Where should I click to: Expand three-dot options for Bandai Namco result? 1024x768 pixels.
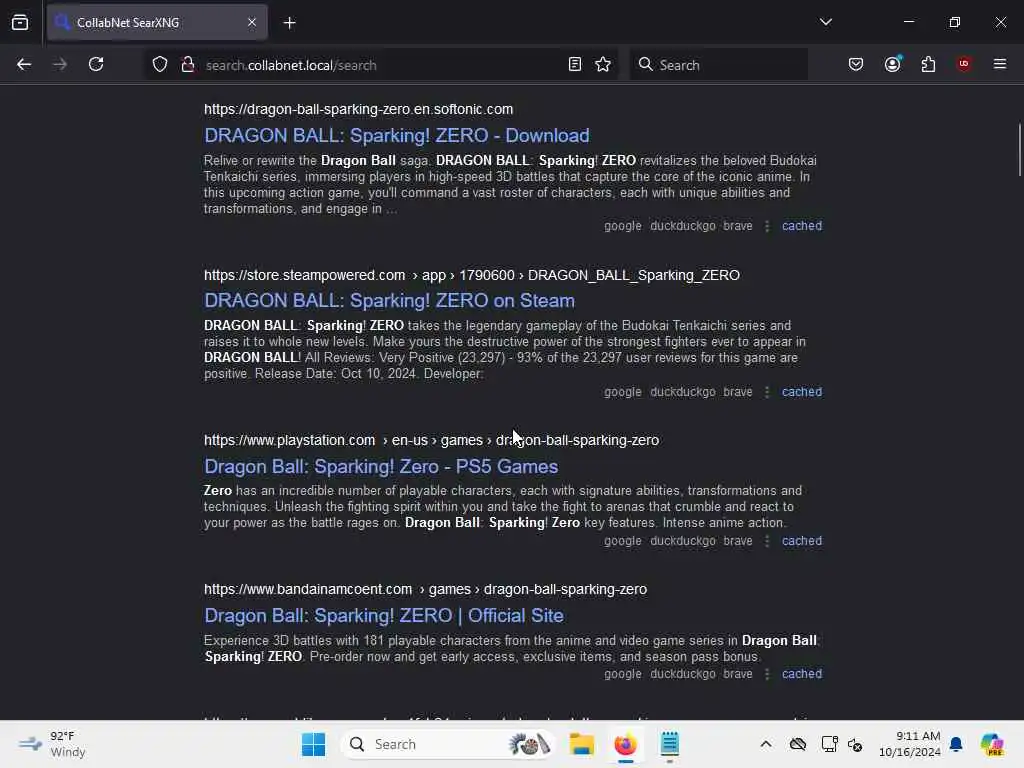tap(767, 674)
